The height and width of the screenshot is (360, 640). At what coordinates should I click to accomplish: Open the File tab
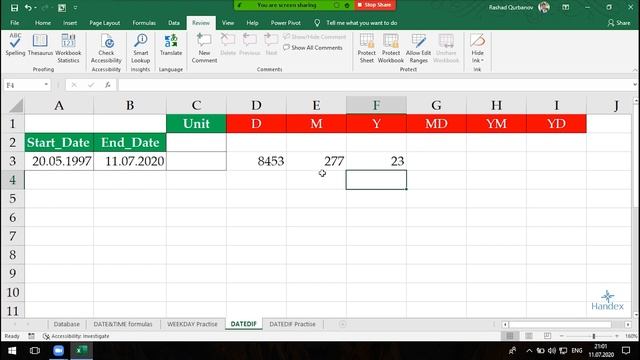tap(15, 23)
